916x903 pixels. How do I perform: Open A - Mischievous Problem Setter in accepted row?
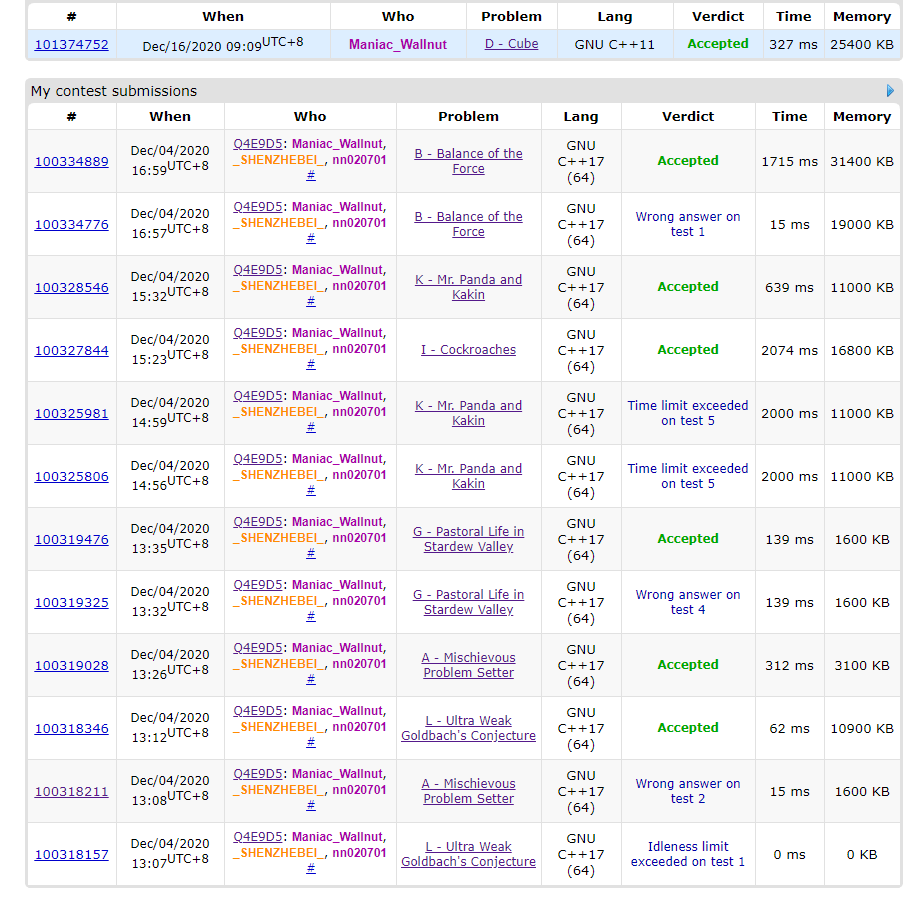coord(468,665)
